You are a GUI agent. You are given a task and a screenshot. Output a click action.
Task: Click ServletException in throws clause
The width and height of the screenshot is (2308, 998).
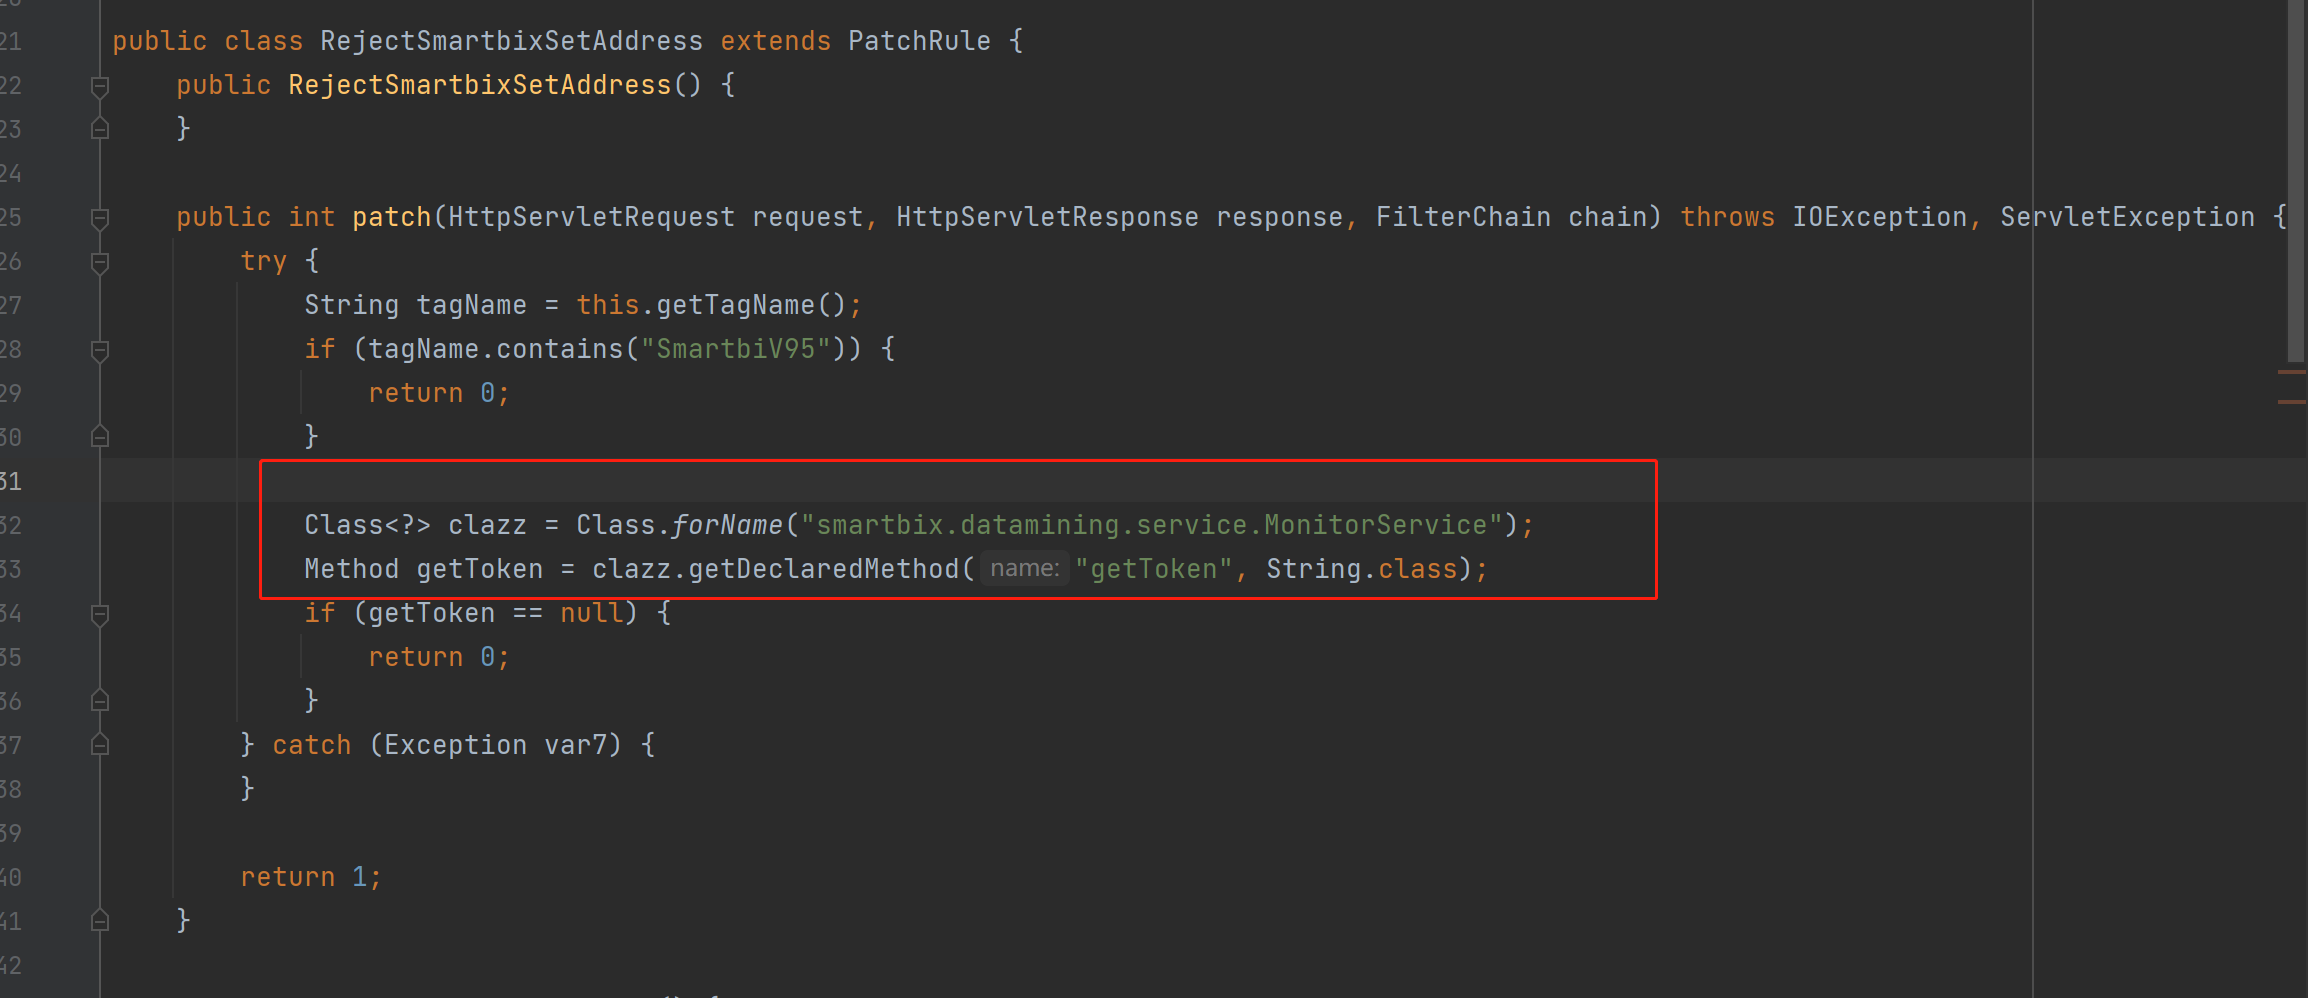pyautogui.click(x=2127, y=217)
